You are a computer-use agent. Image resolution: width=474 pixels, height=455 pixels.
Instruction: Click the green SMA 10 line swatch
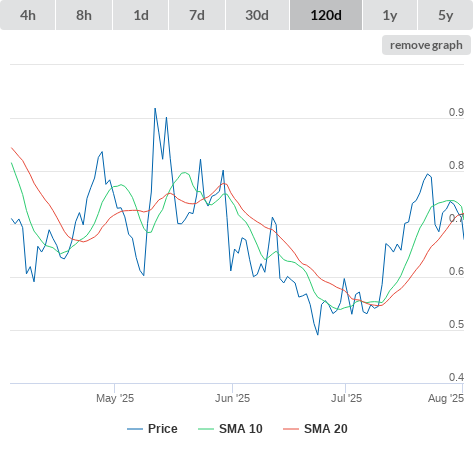206,429
